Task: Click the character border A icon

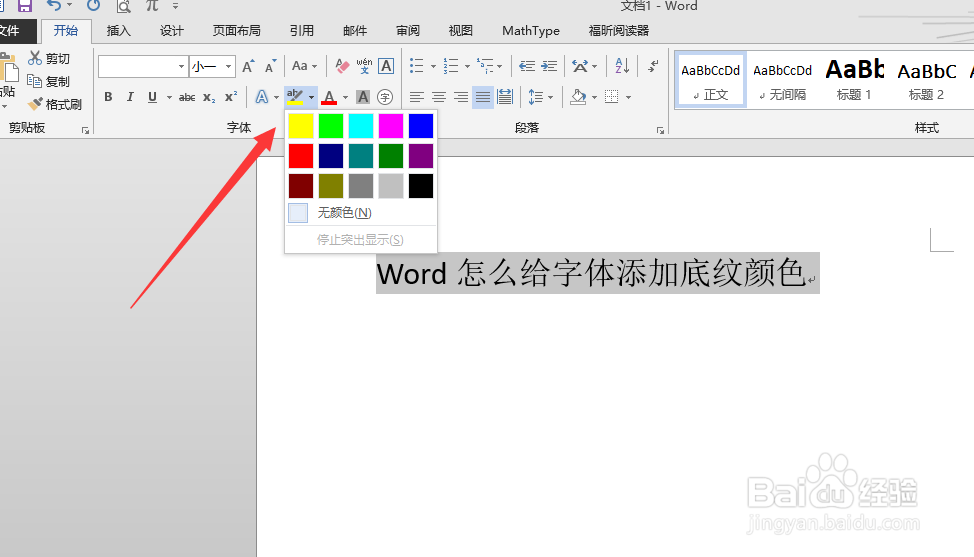Action: (386, 66)
